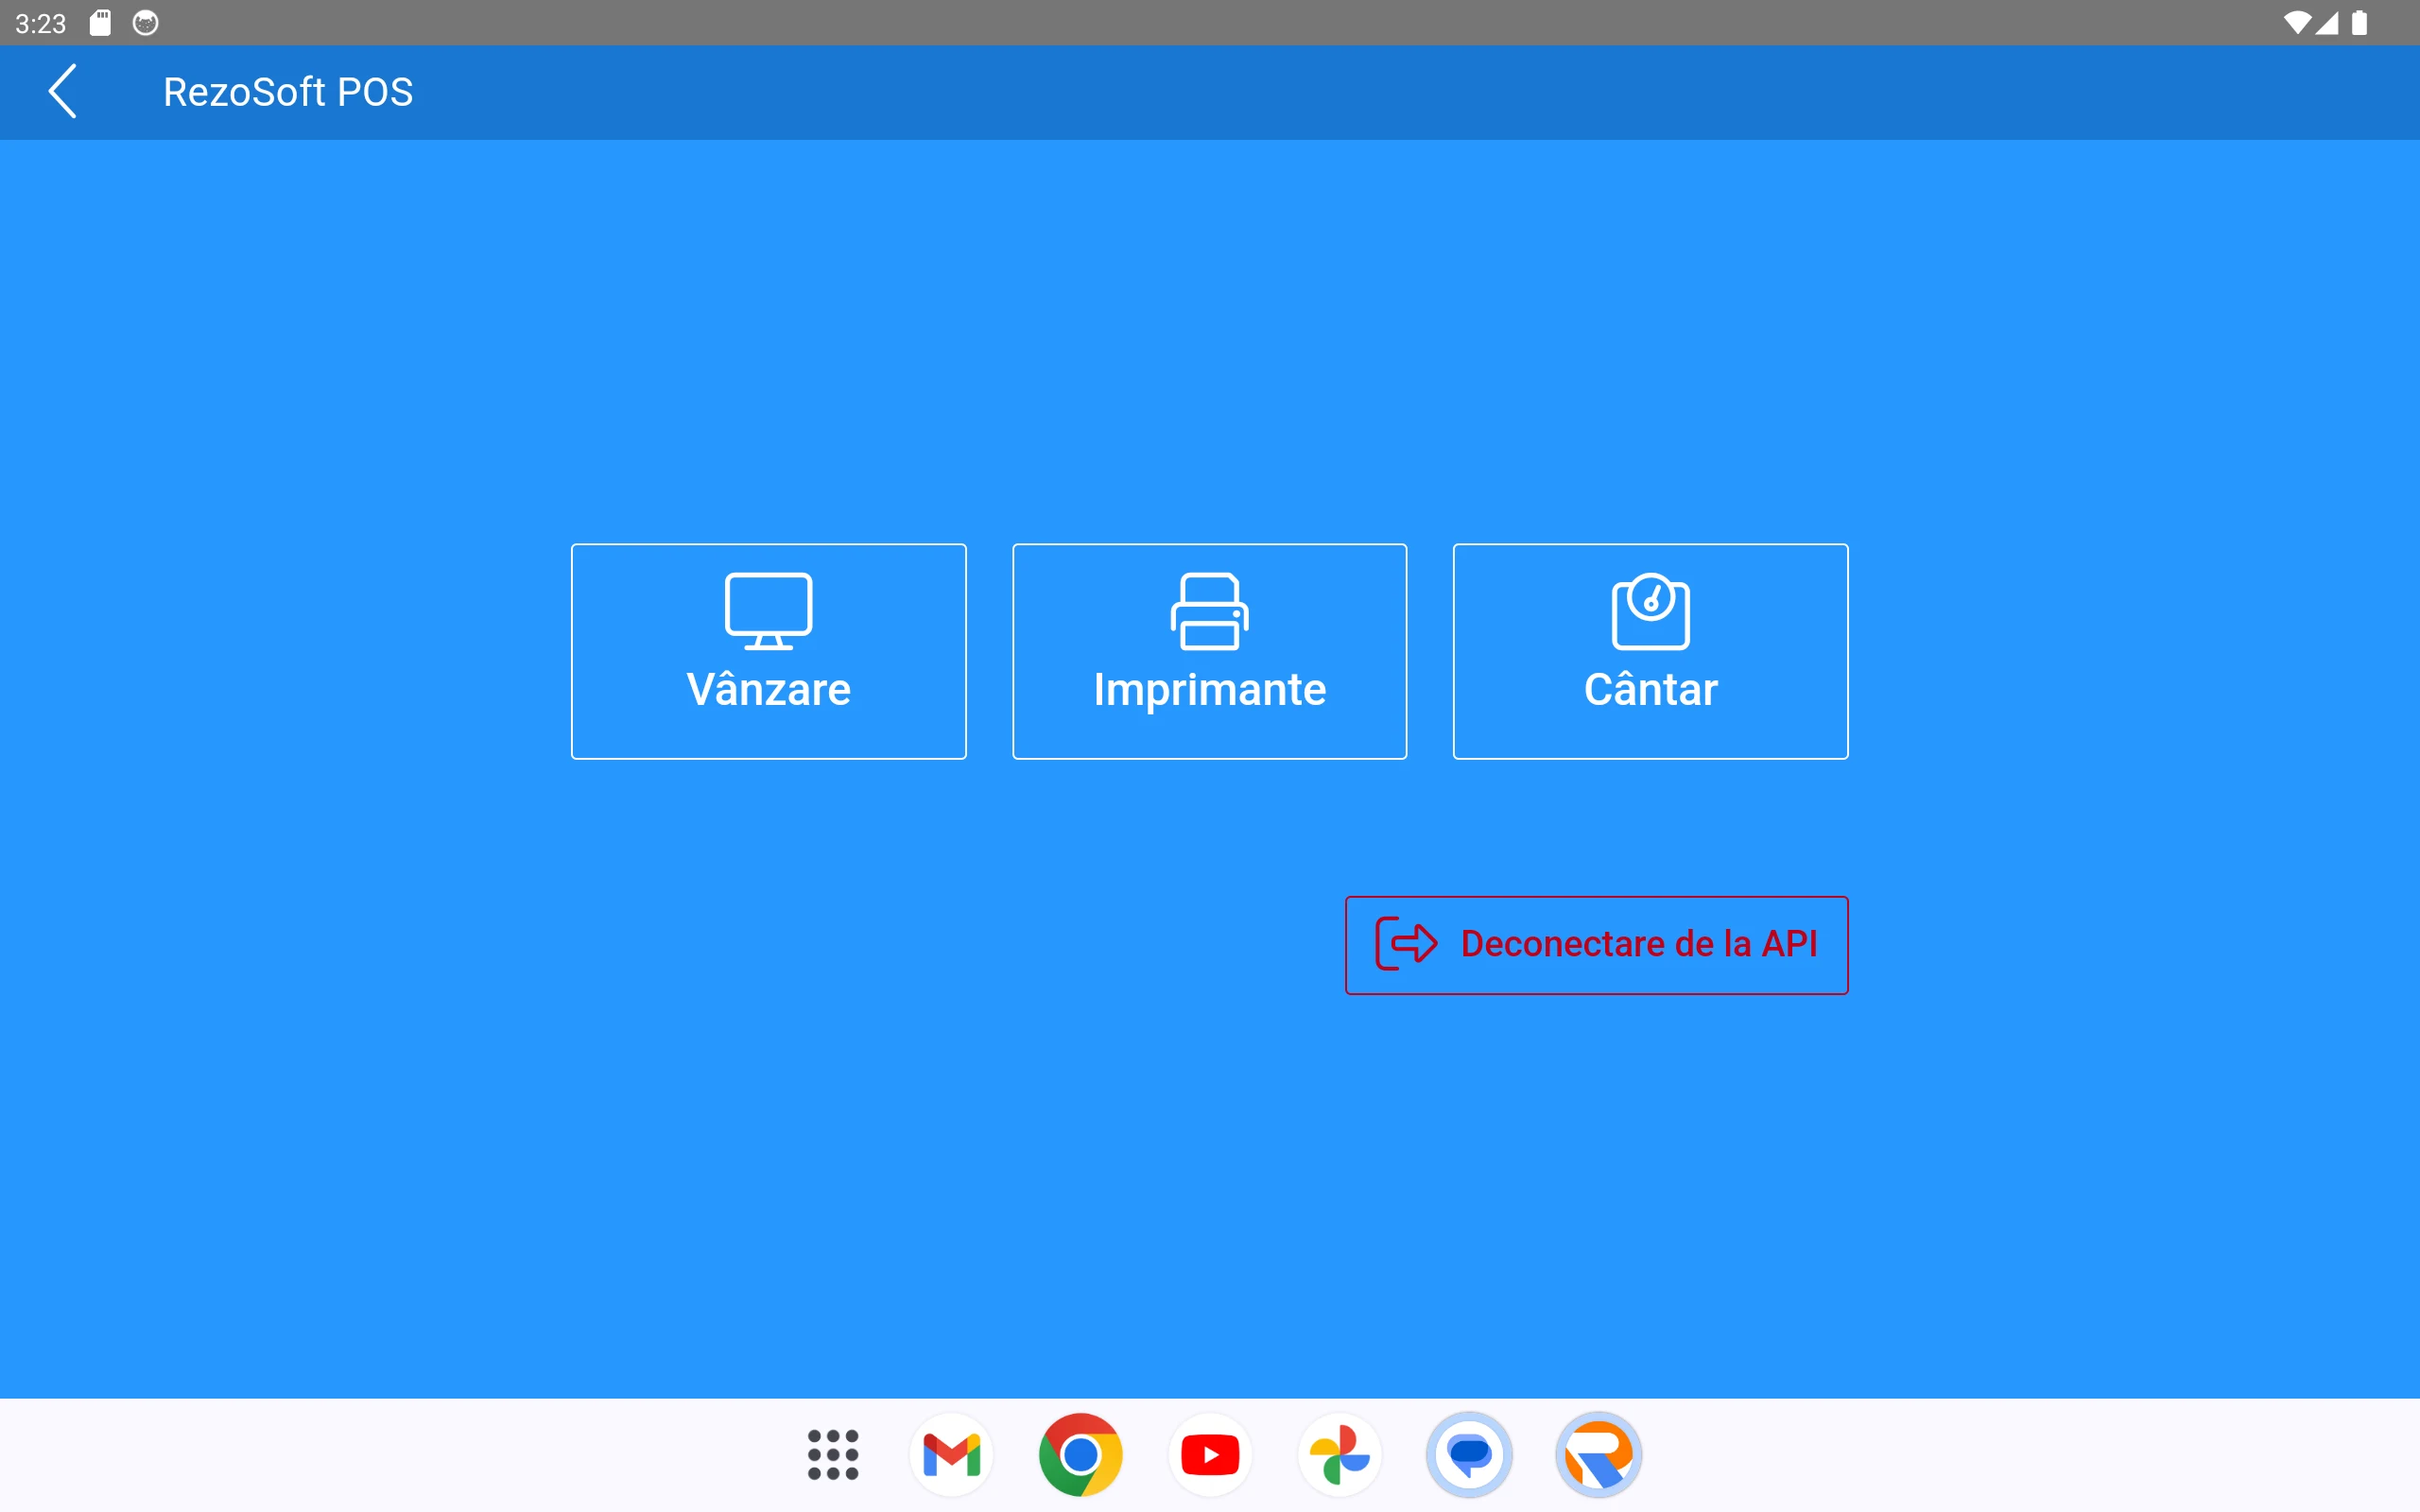Launch Google Photos from the taskbar
Viewport: 2420px width, 1512px height.
tap(1339, 1454)
